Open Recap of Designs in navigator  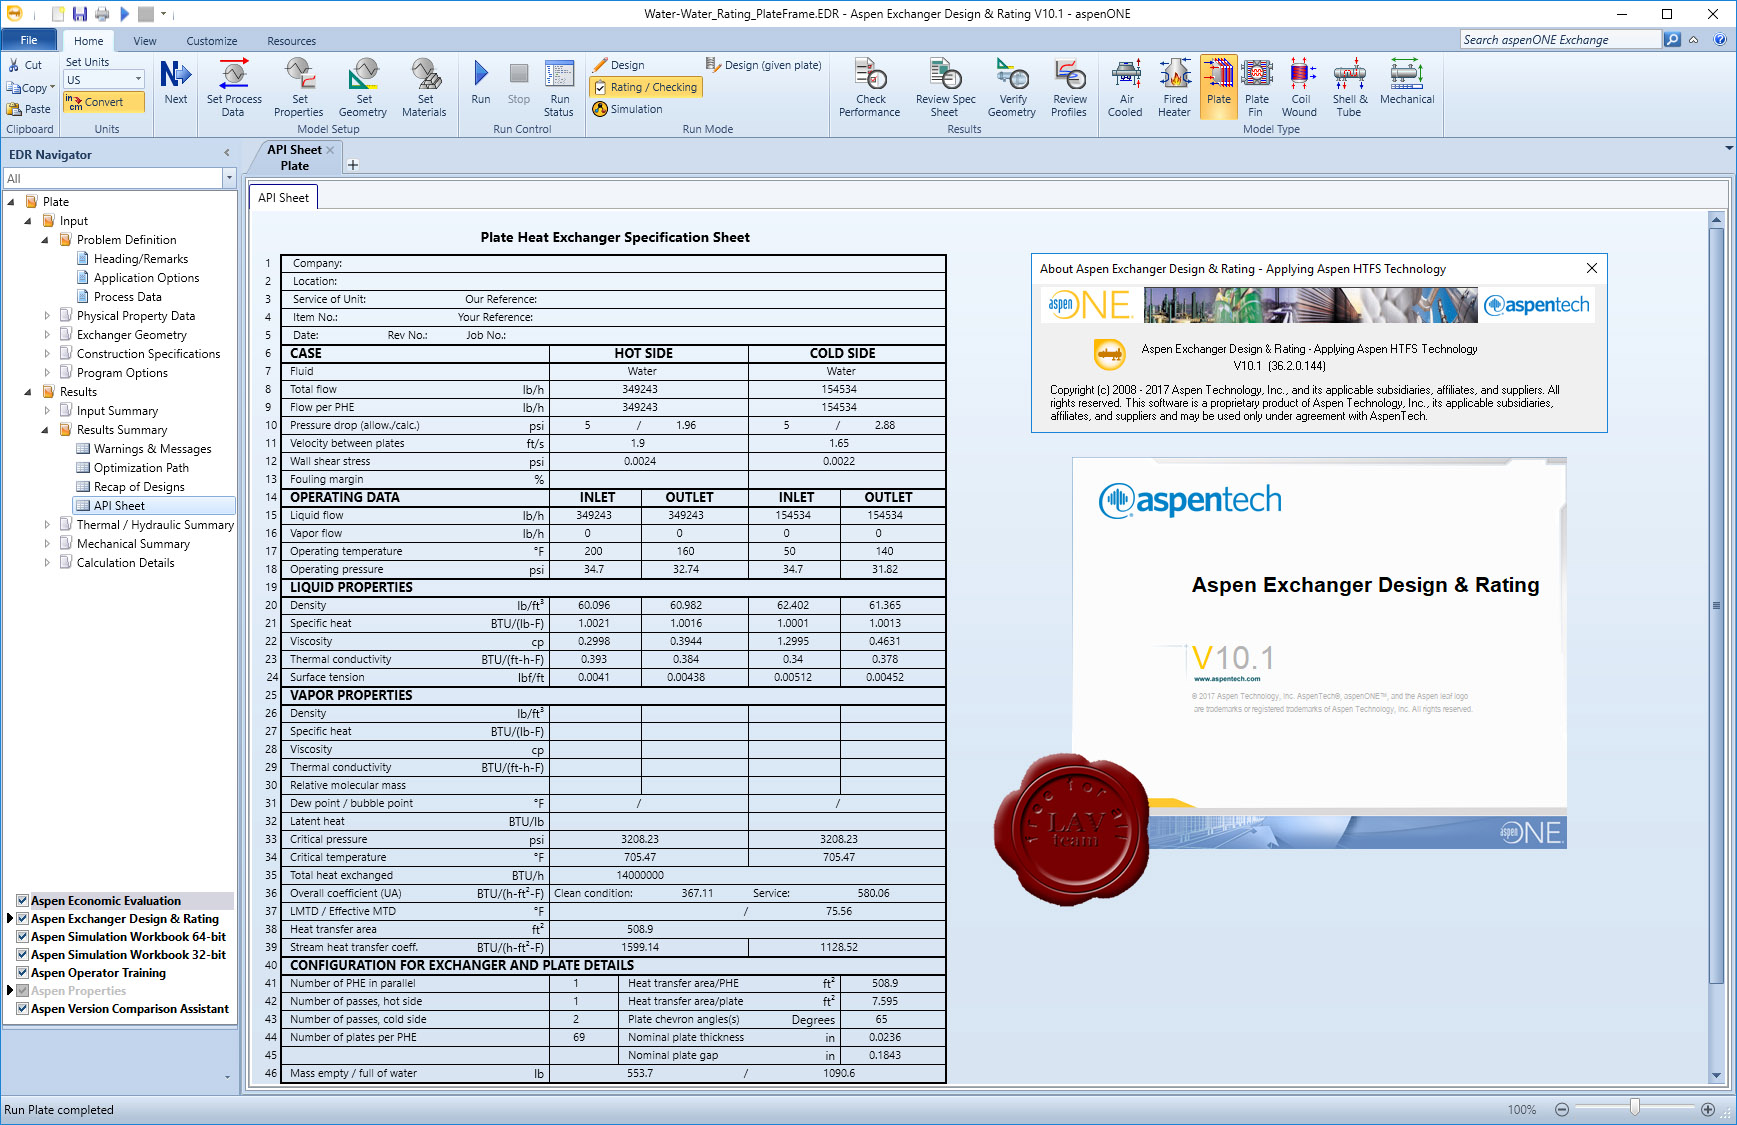139,487
